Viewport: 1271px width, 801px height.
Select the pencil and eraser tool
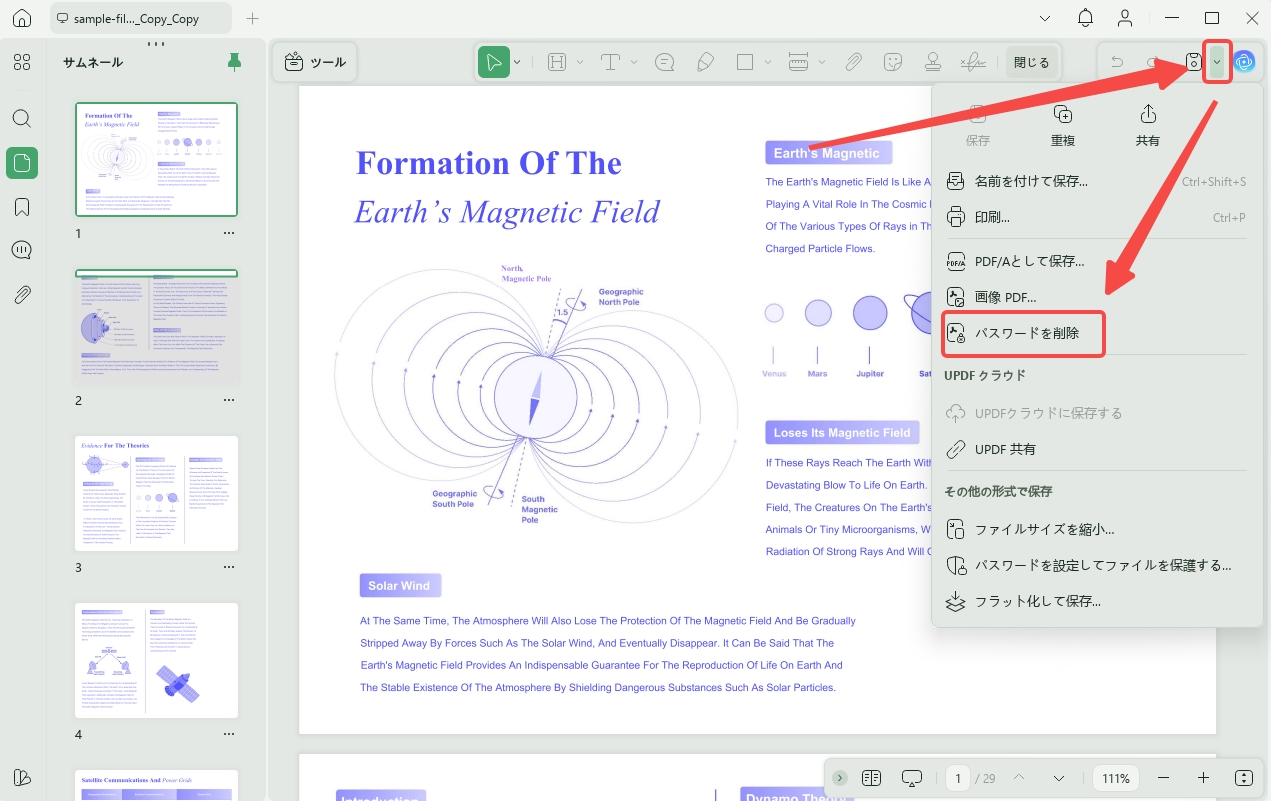point(705,62)
